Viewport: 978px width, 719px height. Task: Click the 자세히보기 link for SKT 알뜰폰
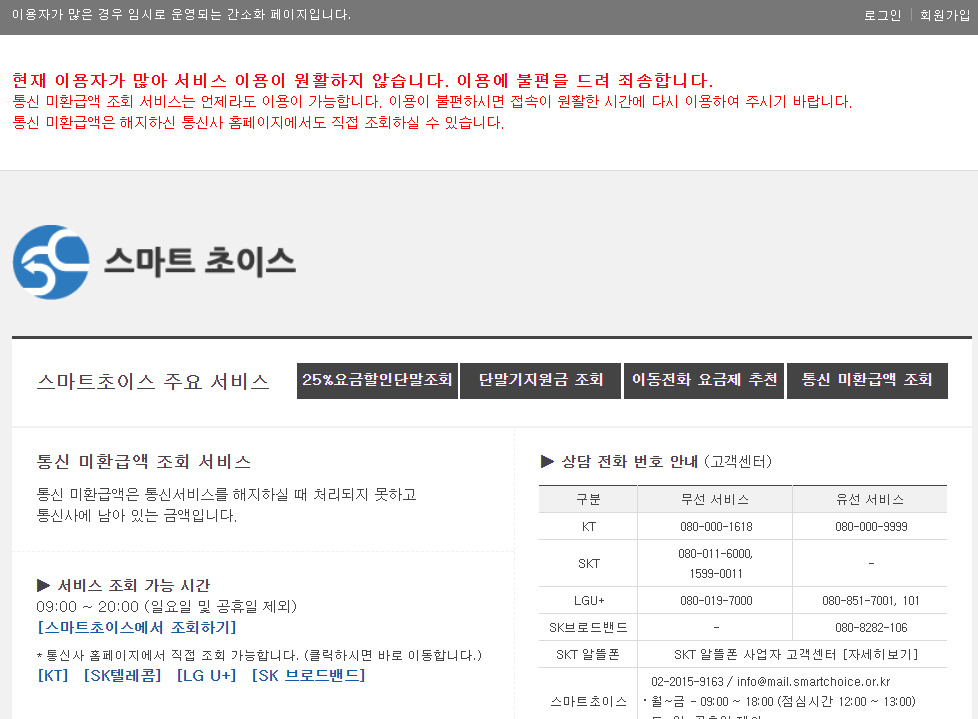point(880,654)
